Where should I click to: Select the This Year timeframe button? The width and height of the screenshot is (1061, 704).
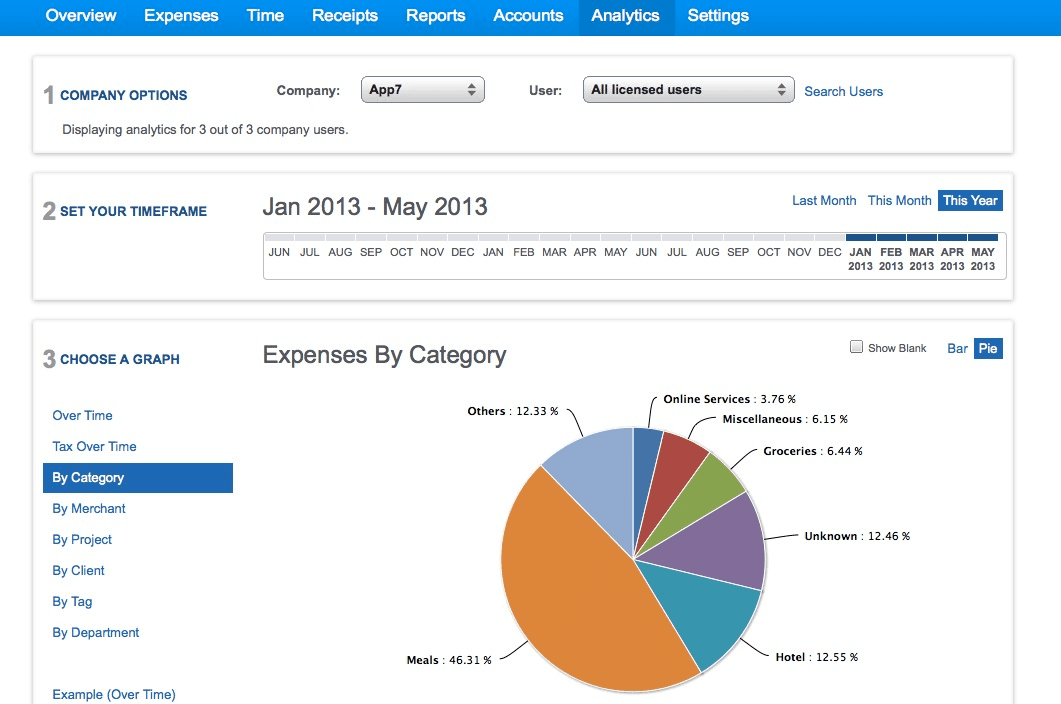pyautogui.click(x=970, y=200)
